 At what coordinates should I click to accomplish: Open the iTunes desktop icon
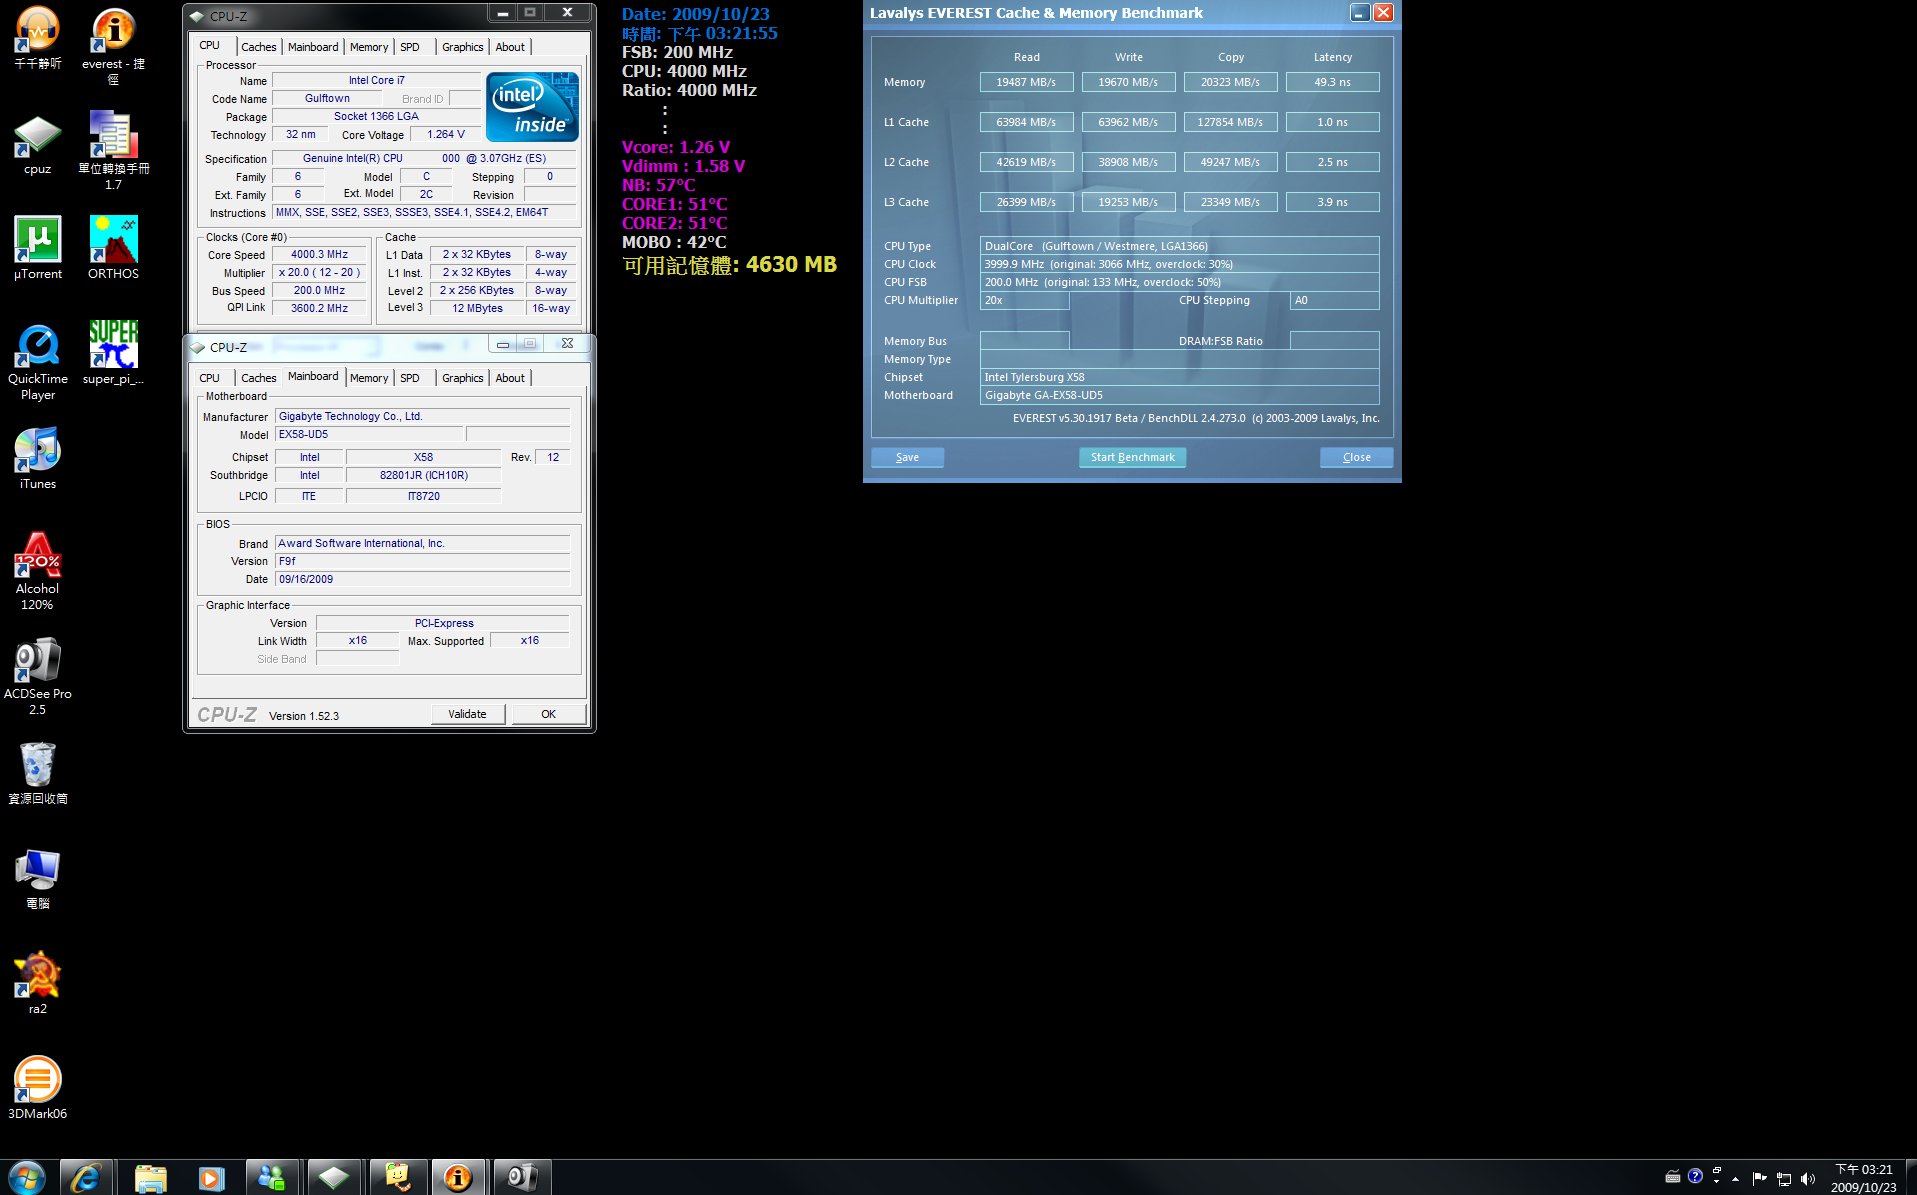38,451
